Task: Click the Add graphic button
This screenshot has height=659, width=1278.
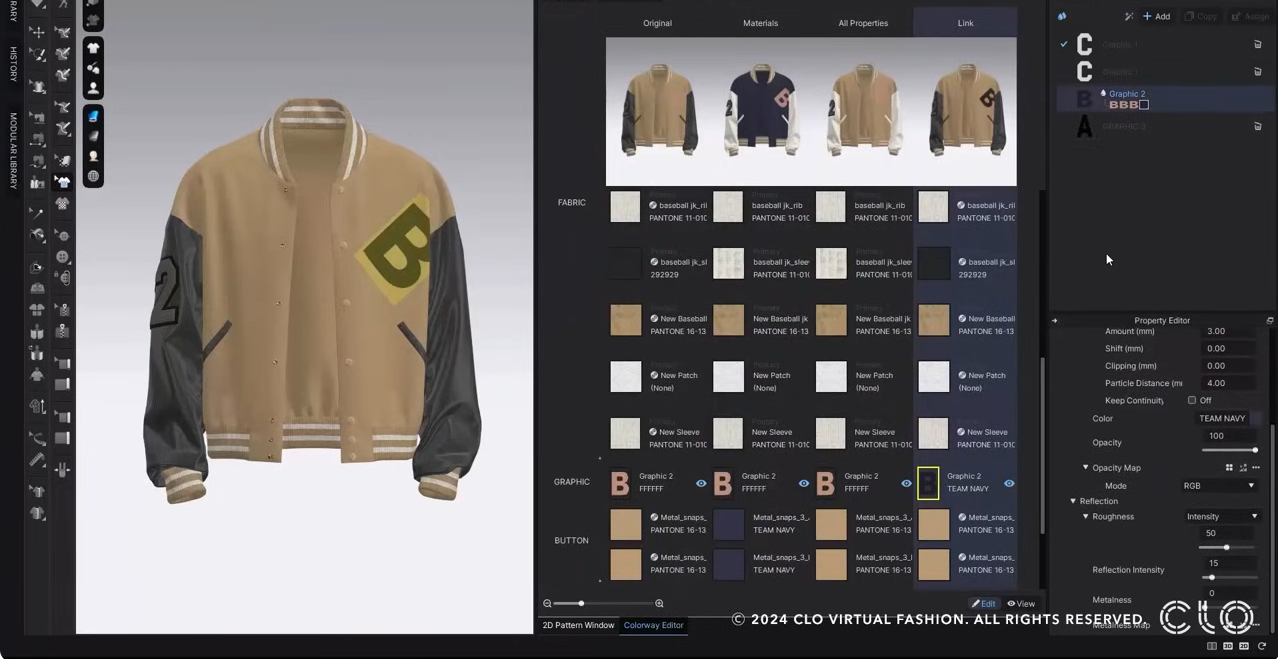Action: [x=1157, y=16]
